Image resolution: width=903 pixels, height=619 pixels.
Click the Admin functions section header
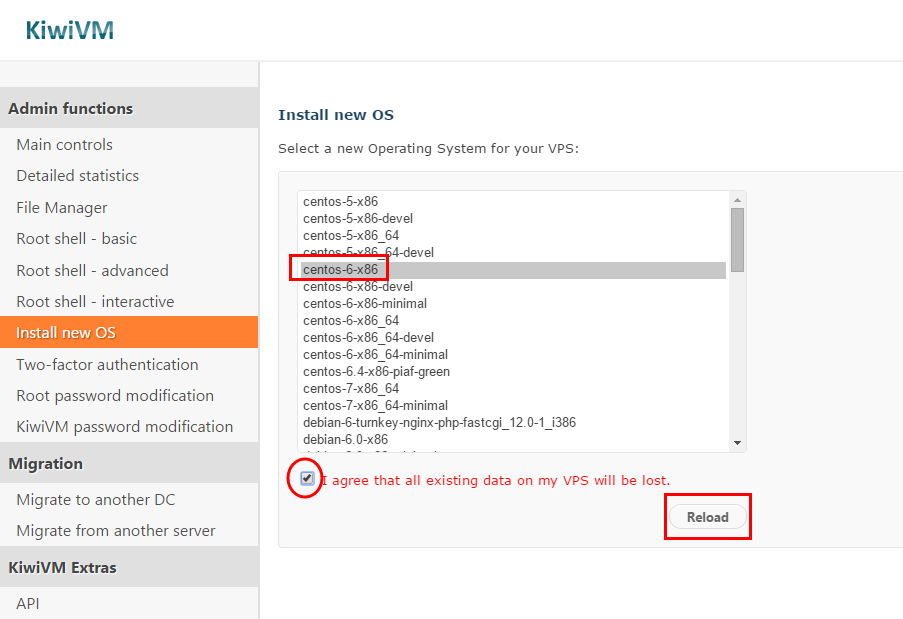click(x=129, y=108)
